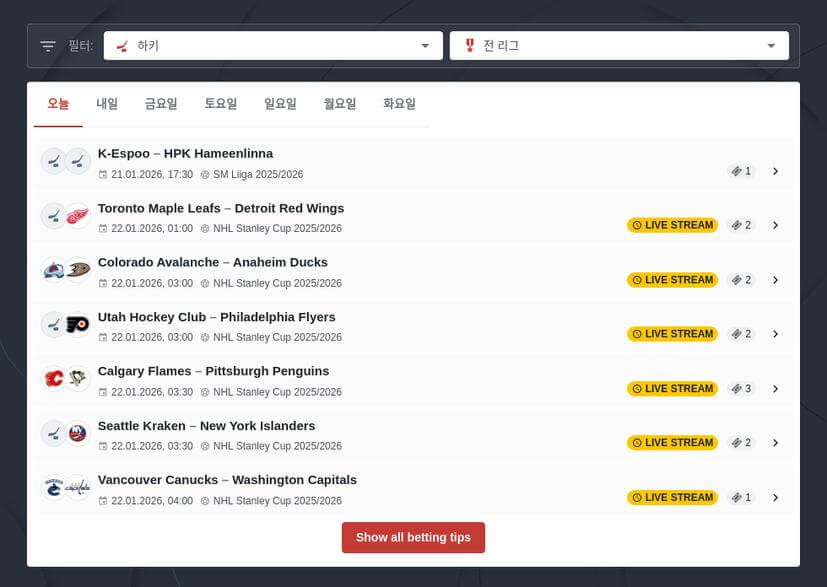The height and width of the screenshot is (587, 827).
Task: Click tips count badge for Calgary Flames match
Action: coord(741,389)
